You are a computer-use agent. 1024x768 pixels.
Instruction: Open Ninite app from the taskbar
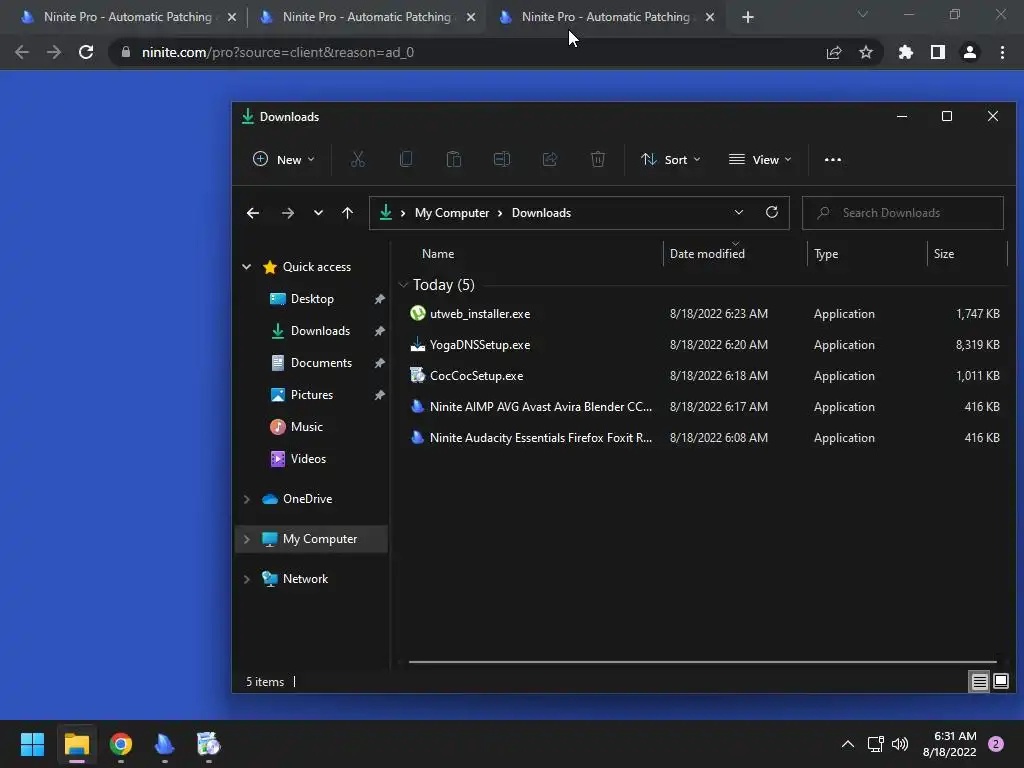tap(165, 744)
